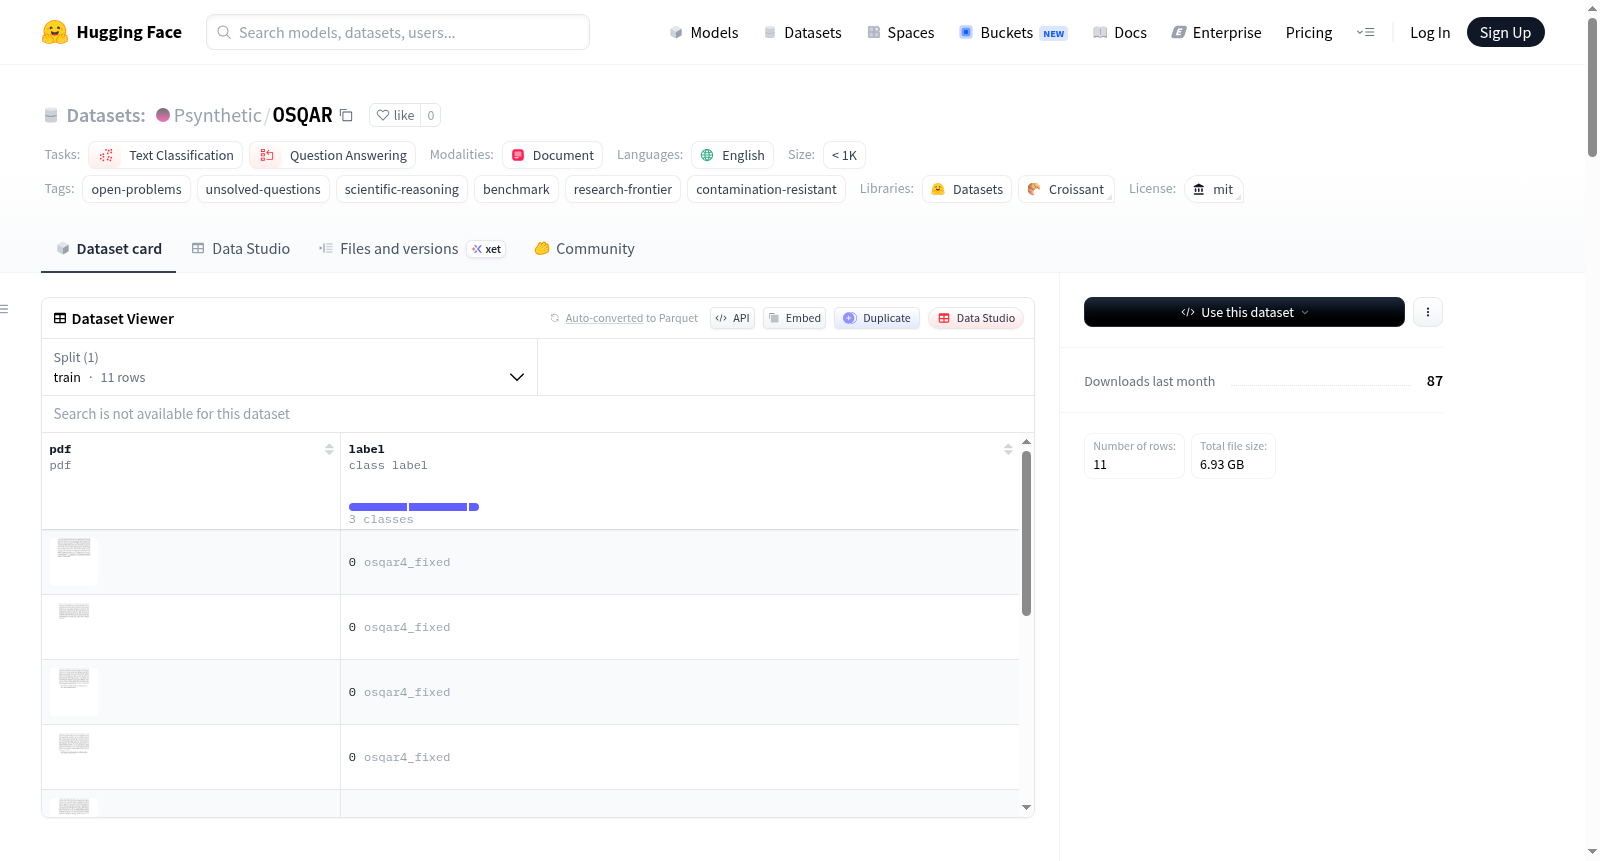Copy dataset name with the copy icon
Viewport: 1600px width, 861px height.
point(346,115)
